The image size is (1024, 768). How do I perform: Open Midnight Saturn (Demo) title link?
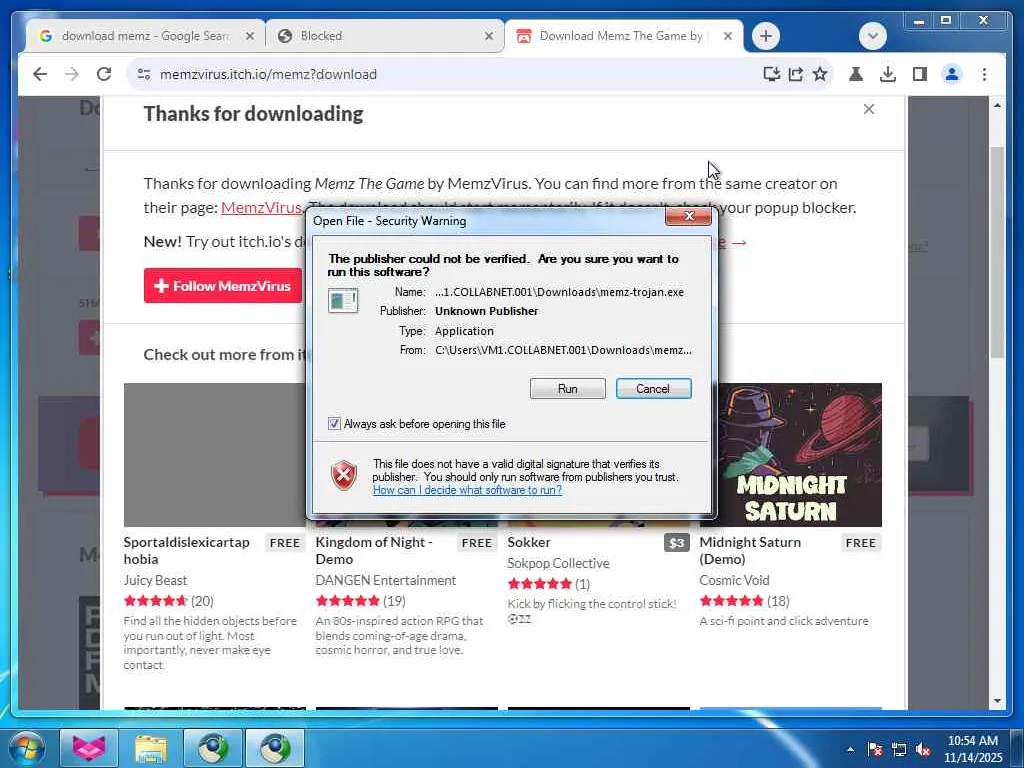point(750,551)
